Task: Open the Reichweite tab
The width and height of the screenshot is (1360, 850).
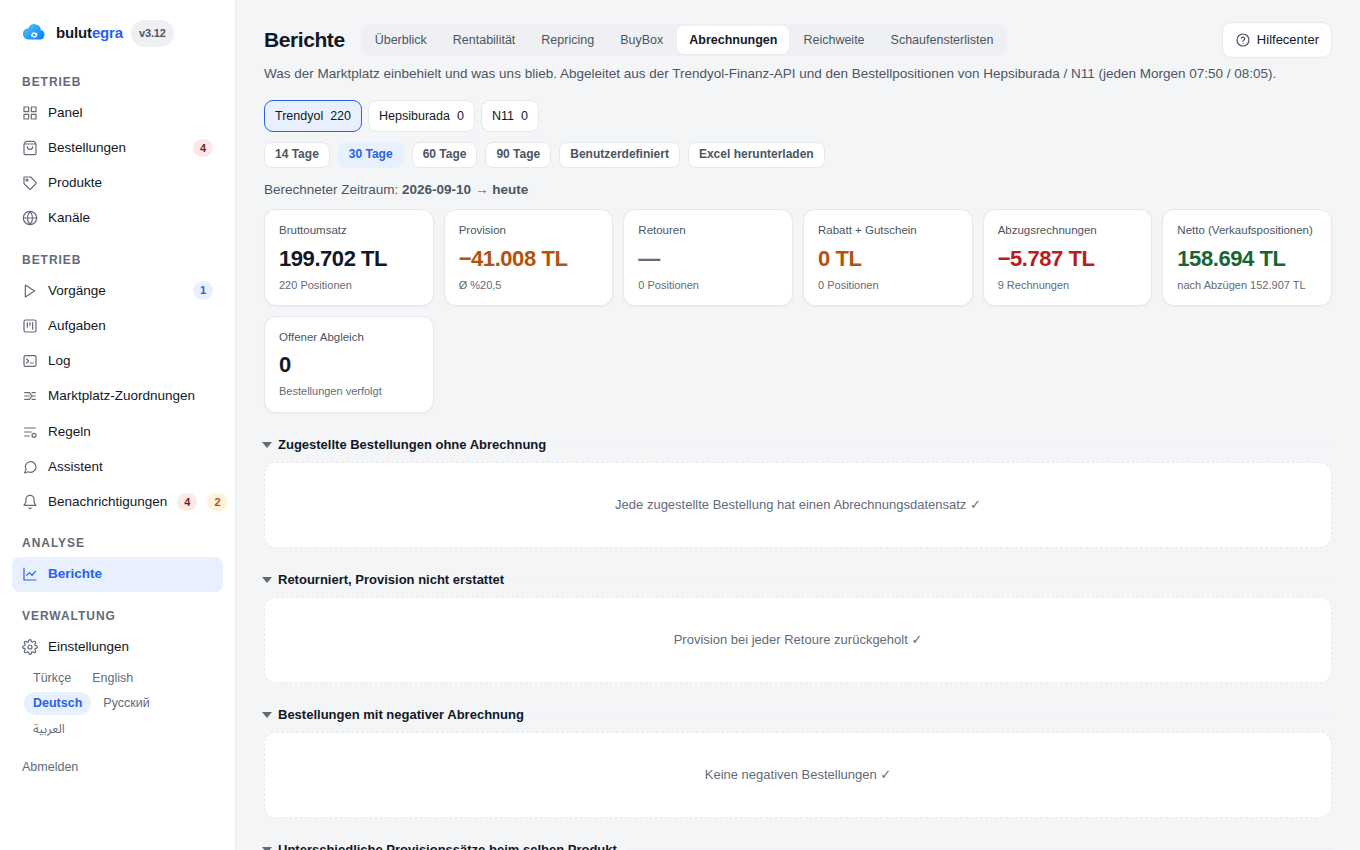Action: (x=834, y=40)
